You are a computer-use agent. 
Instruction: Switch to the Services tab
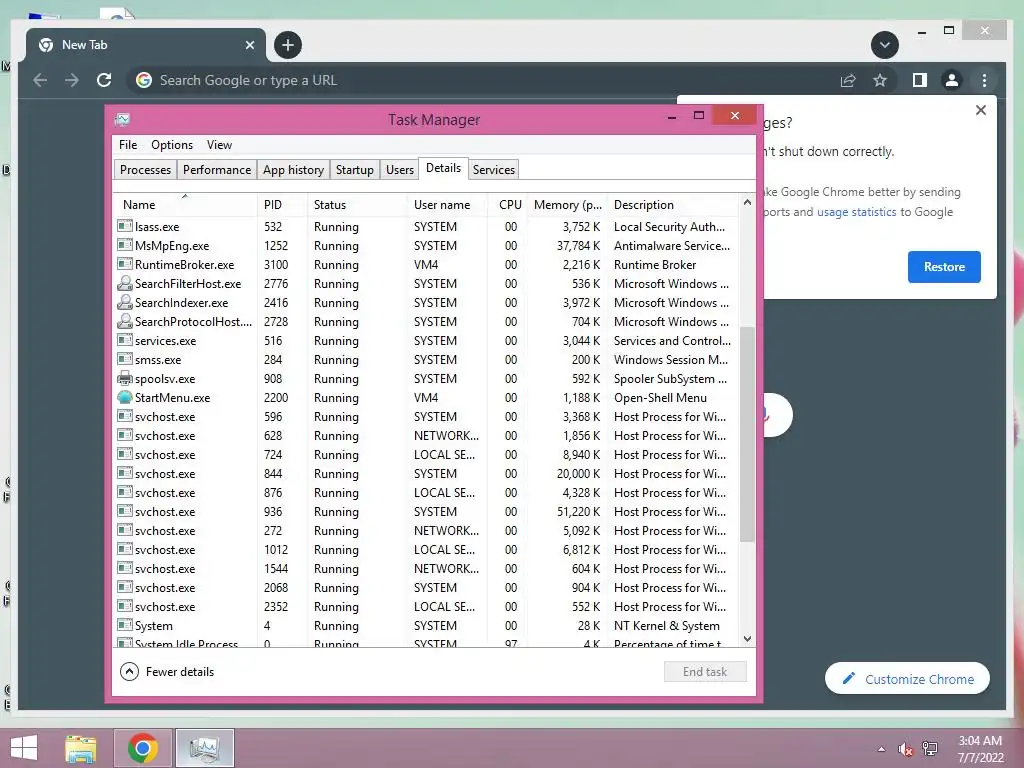(494, 170)
